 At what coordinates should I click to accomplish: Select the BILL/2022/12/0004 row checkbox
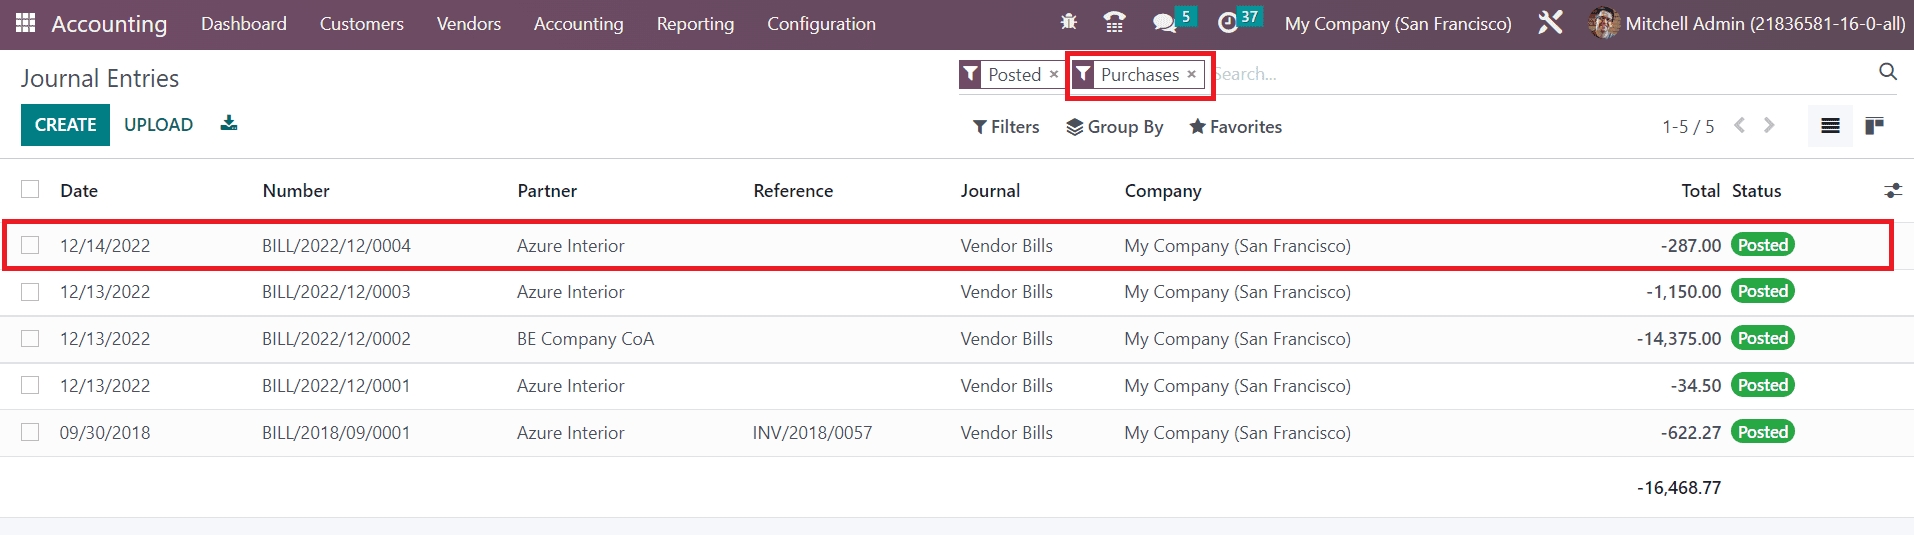[x=30, y=245]
